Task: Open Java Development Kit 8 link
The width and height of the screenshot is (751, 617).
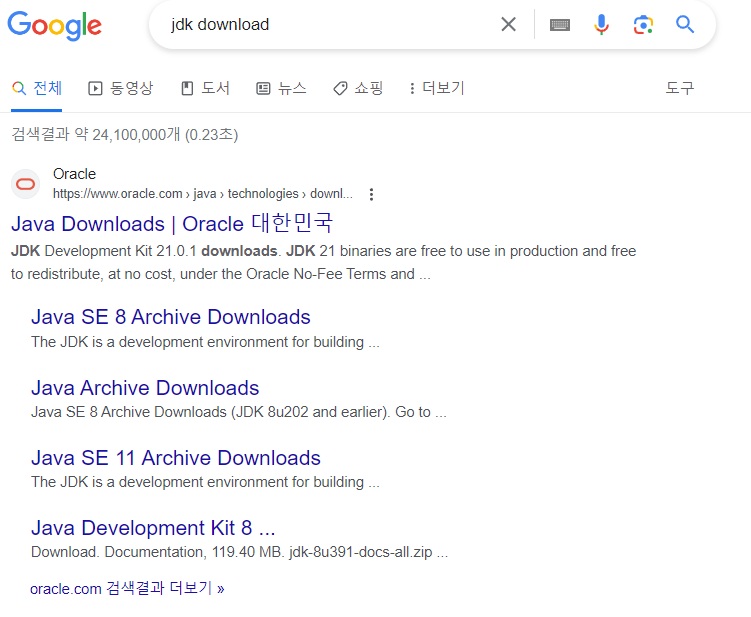Action: (x=153, y=528)
